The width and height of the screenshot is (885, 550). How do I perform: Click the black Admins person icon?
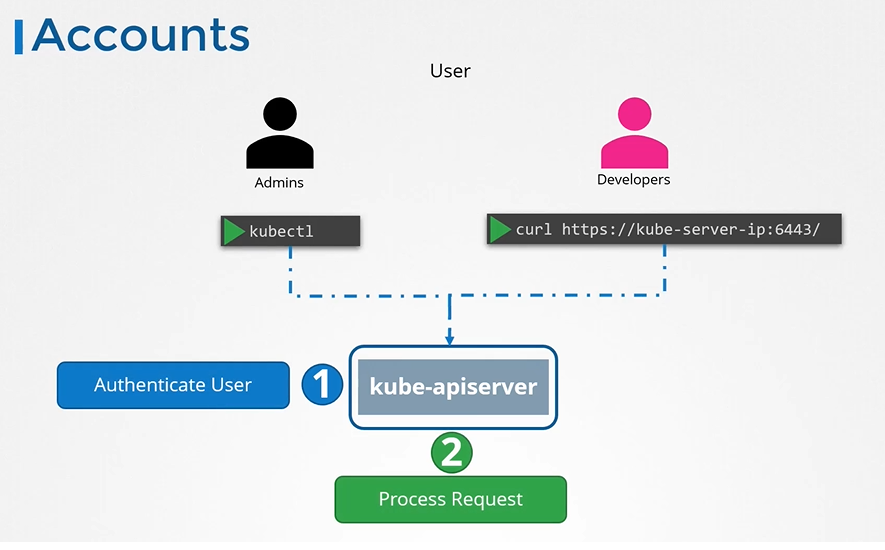pos(280,134)
